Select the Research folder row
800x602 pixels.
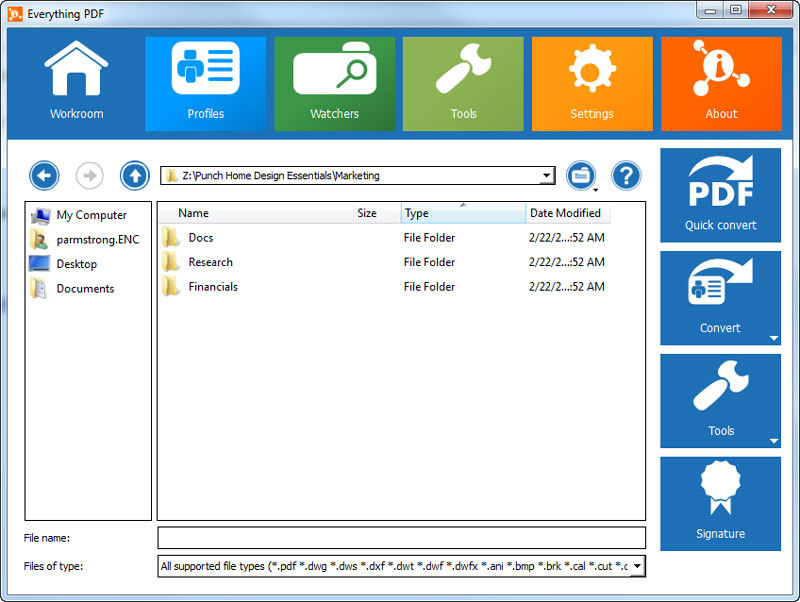384,262
